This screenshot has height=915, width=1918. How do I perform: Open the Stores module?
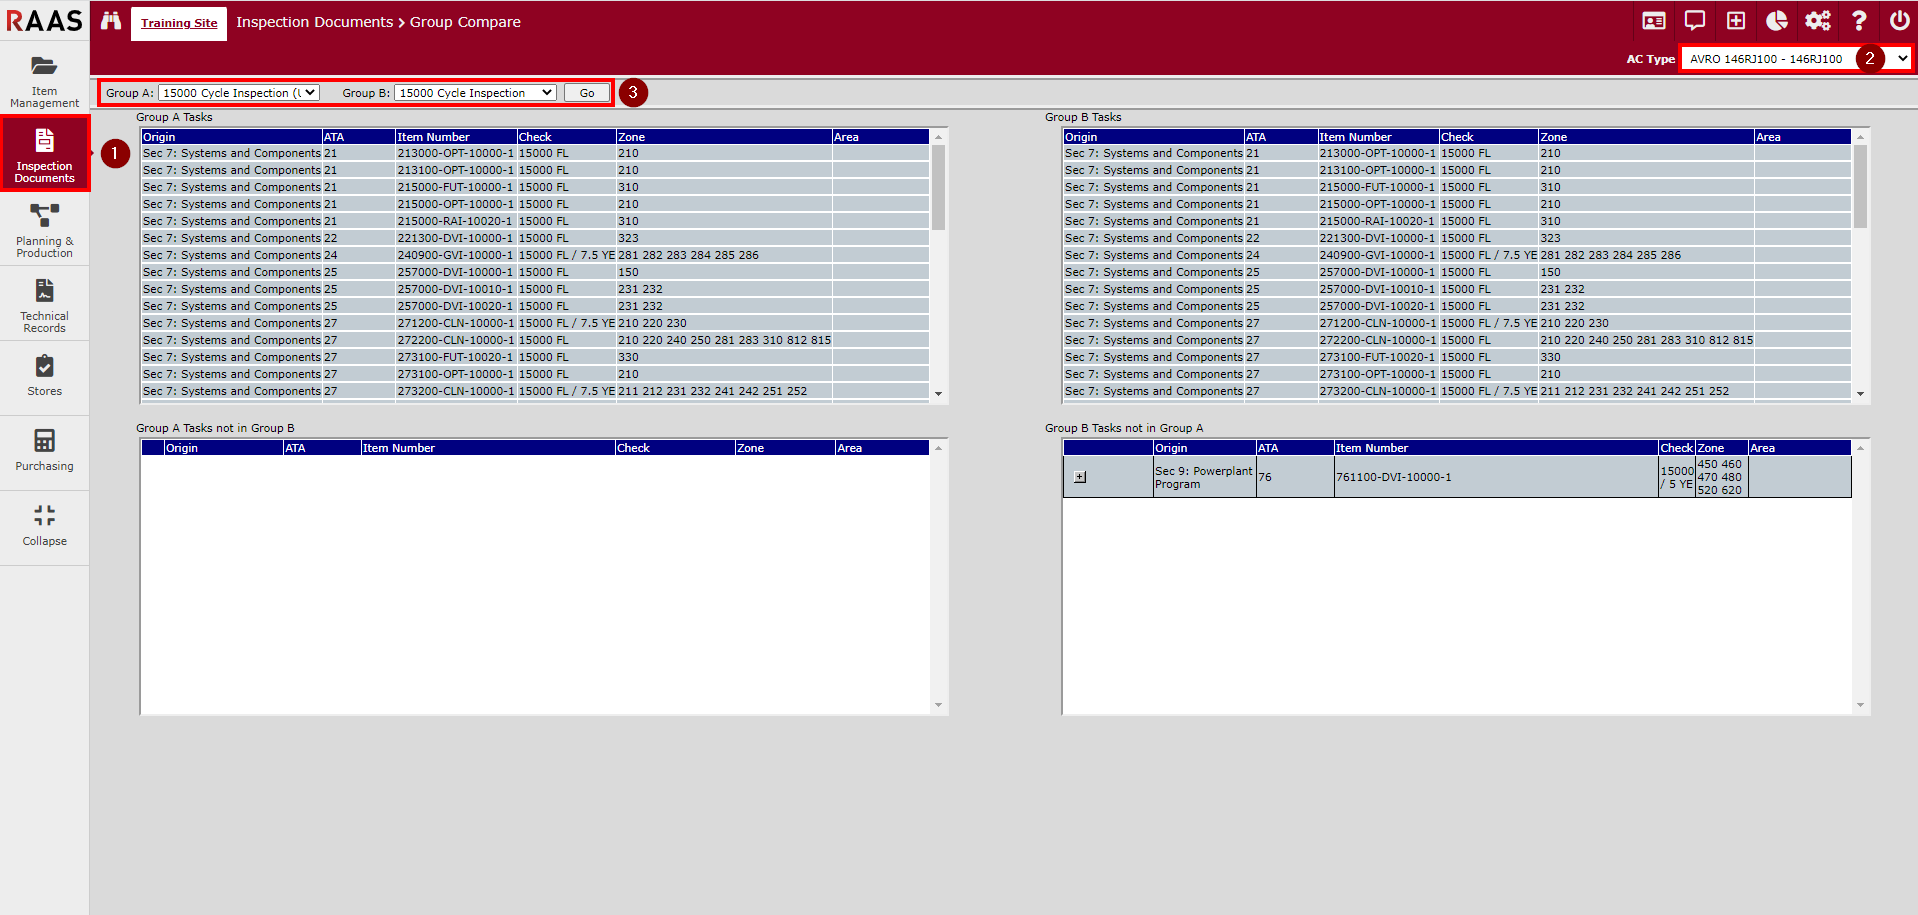44,376
